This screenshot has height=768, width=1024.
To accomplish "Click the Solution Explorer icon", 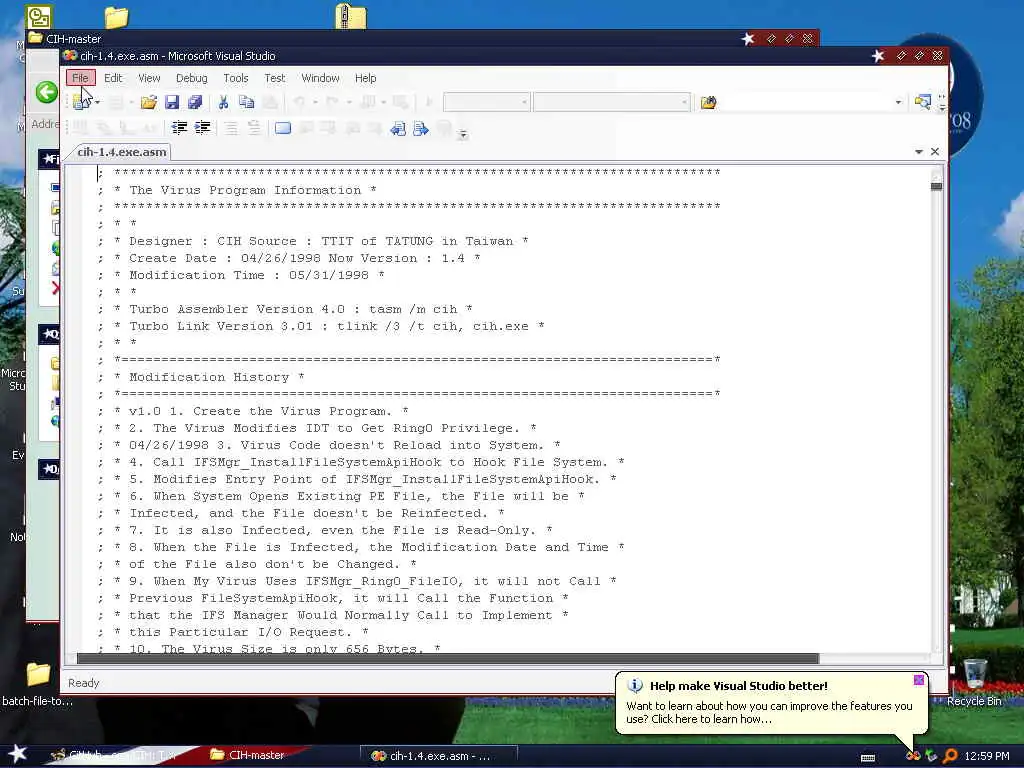I will pyautogui.click(x=922, y=102).
